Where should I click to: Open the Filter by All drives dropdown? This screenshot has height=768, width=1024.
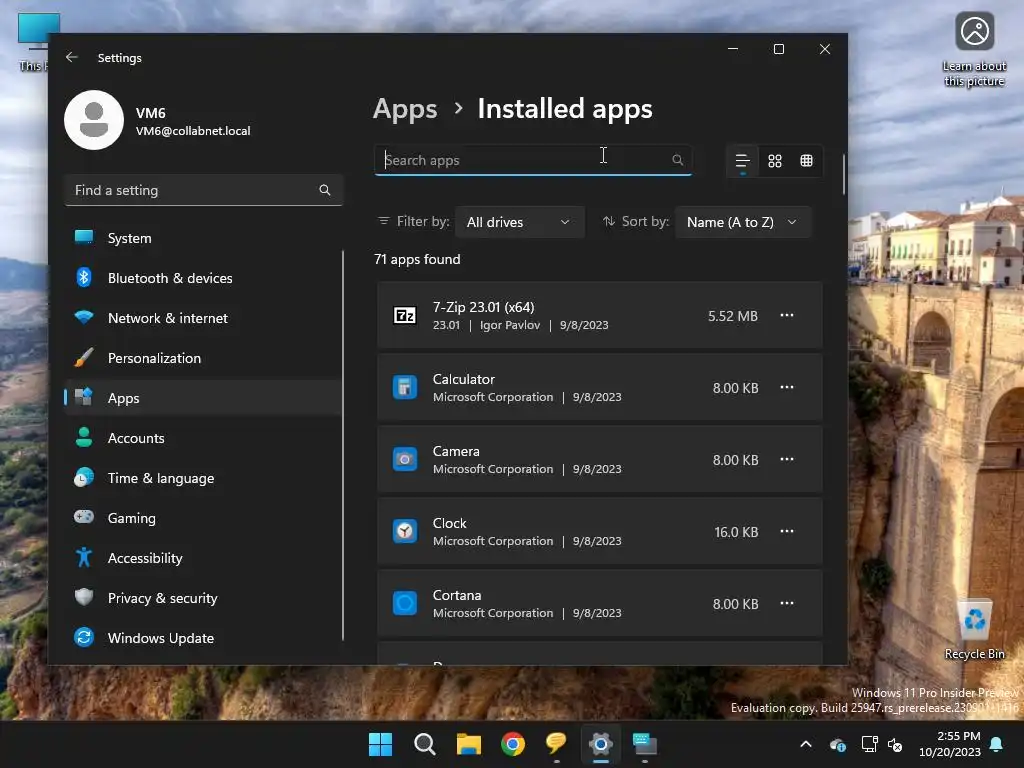519,222
